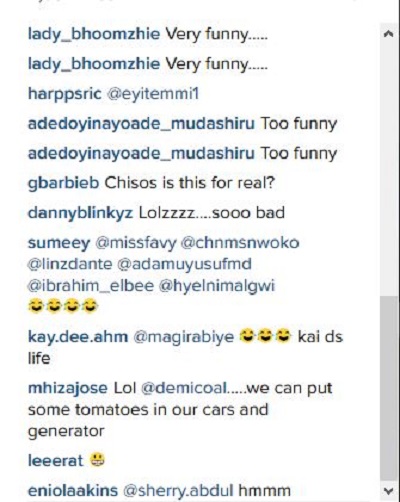
Task: Open the @eyitemmi1 mention
Action: tap(153, 94)
